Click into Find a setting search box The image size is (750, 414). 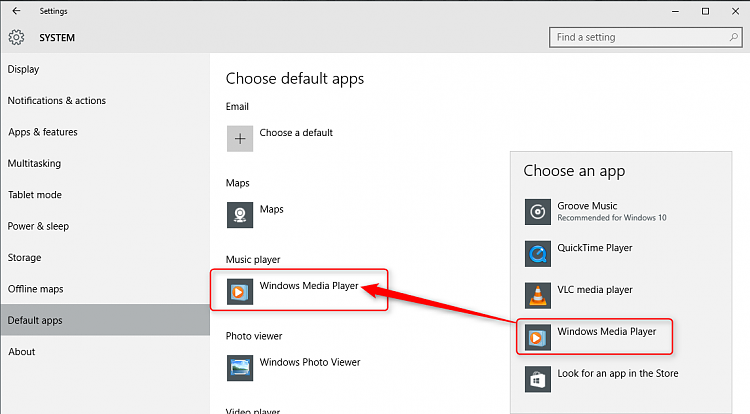coord(646,37)
